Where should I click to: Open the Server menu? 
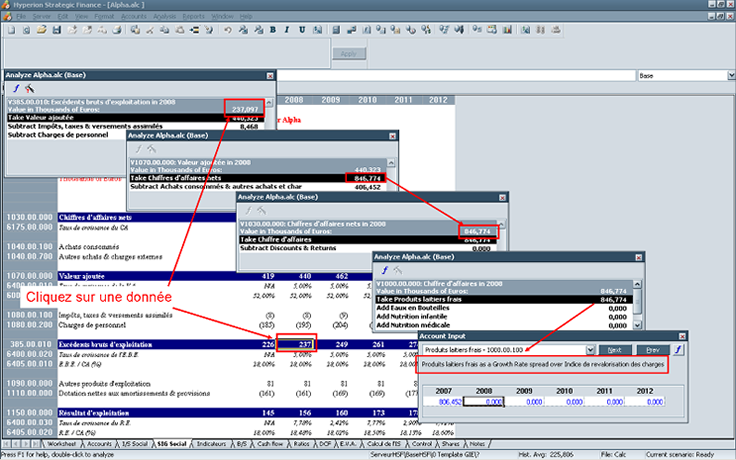pyautogui.click(x=42, y=16)
